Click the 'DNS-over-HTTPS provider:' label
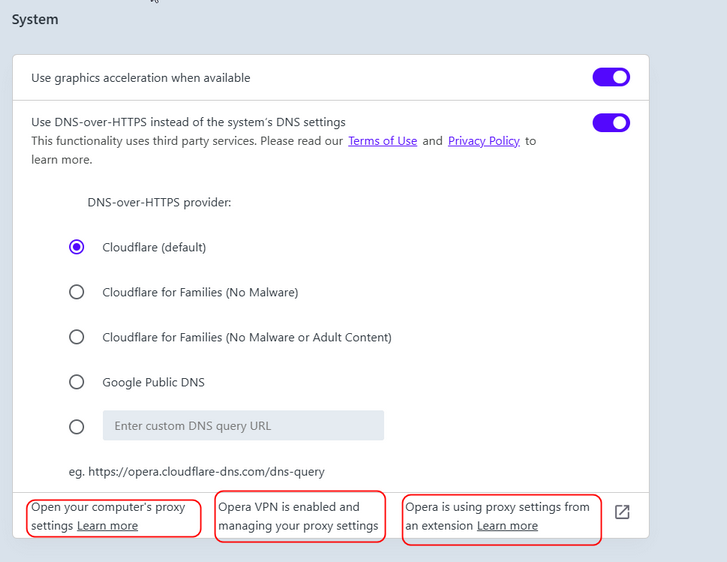 (x=159, y=202)
